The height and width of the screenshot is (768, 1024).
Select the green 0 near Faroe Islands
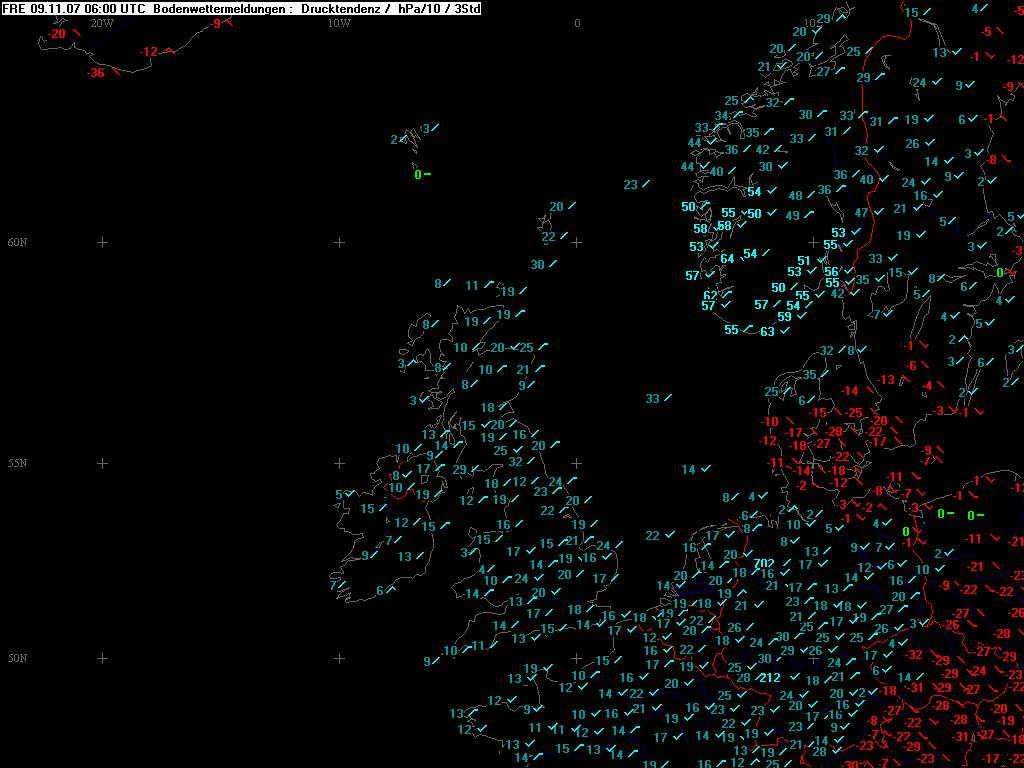click(x=418, y=175)
